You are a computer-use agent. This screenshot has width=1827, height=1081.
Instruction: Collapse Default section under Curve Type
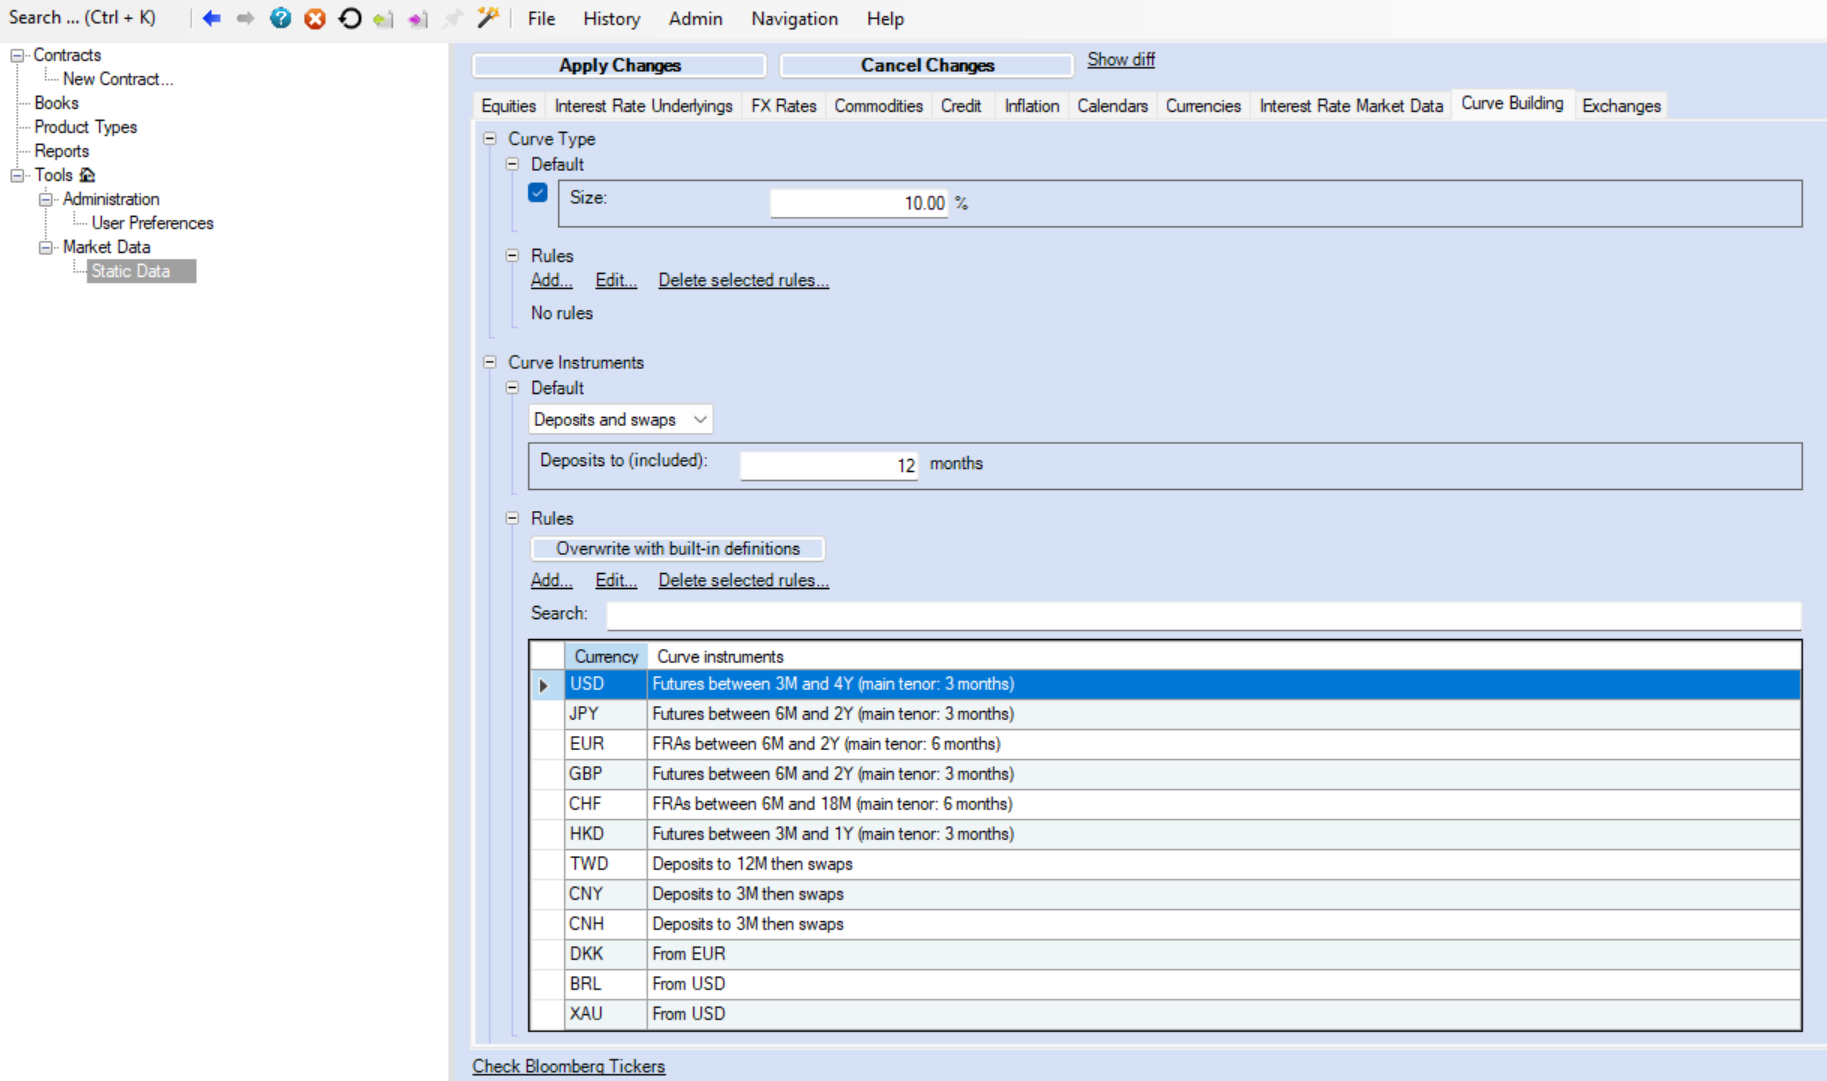[513, 164]
